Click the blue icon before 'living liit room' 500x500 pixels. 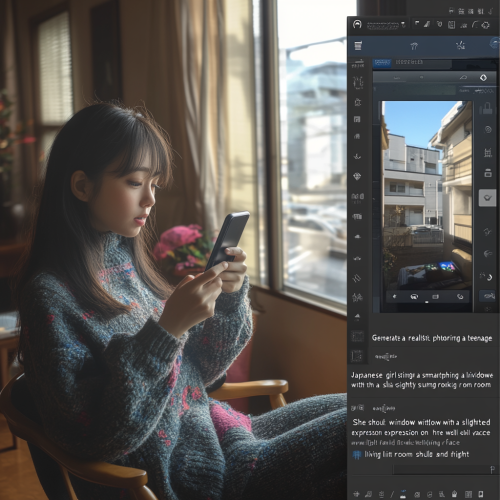tap(357, 455)
